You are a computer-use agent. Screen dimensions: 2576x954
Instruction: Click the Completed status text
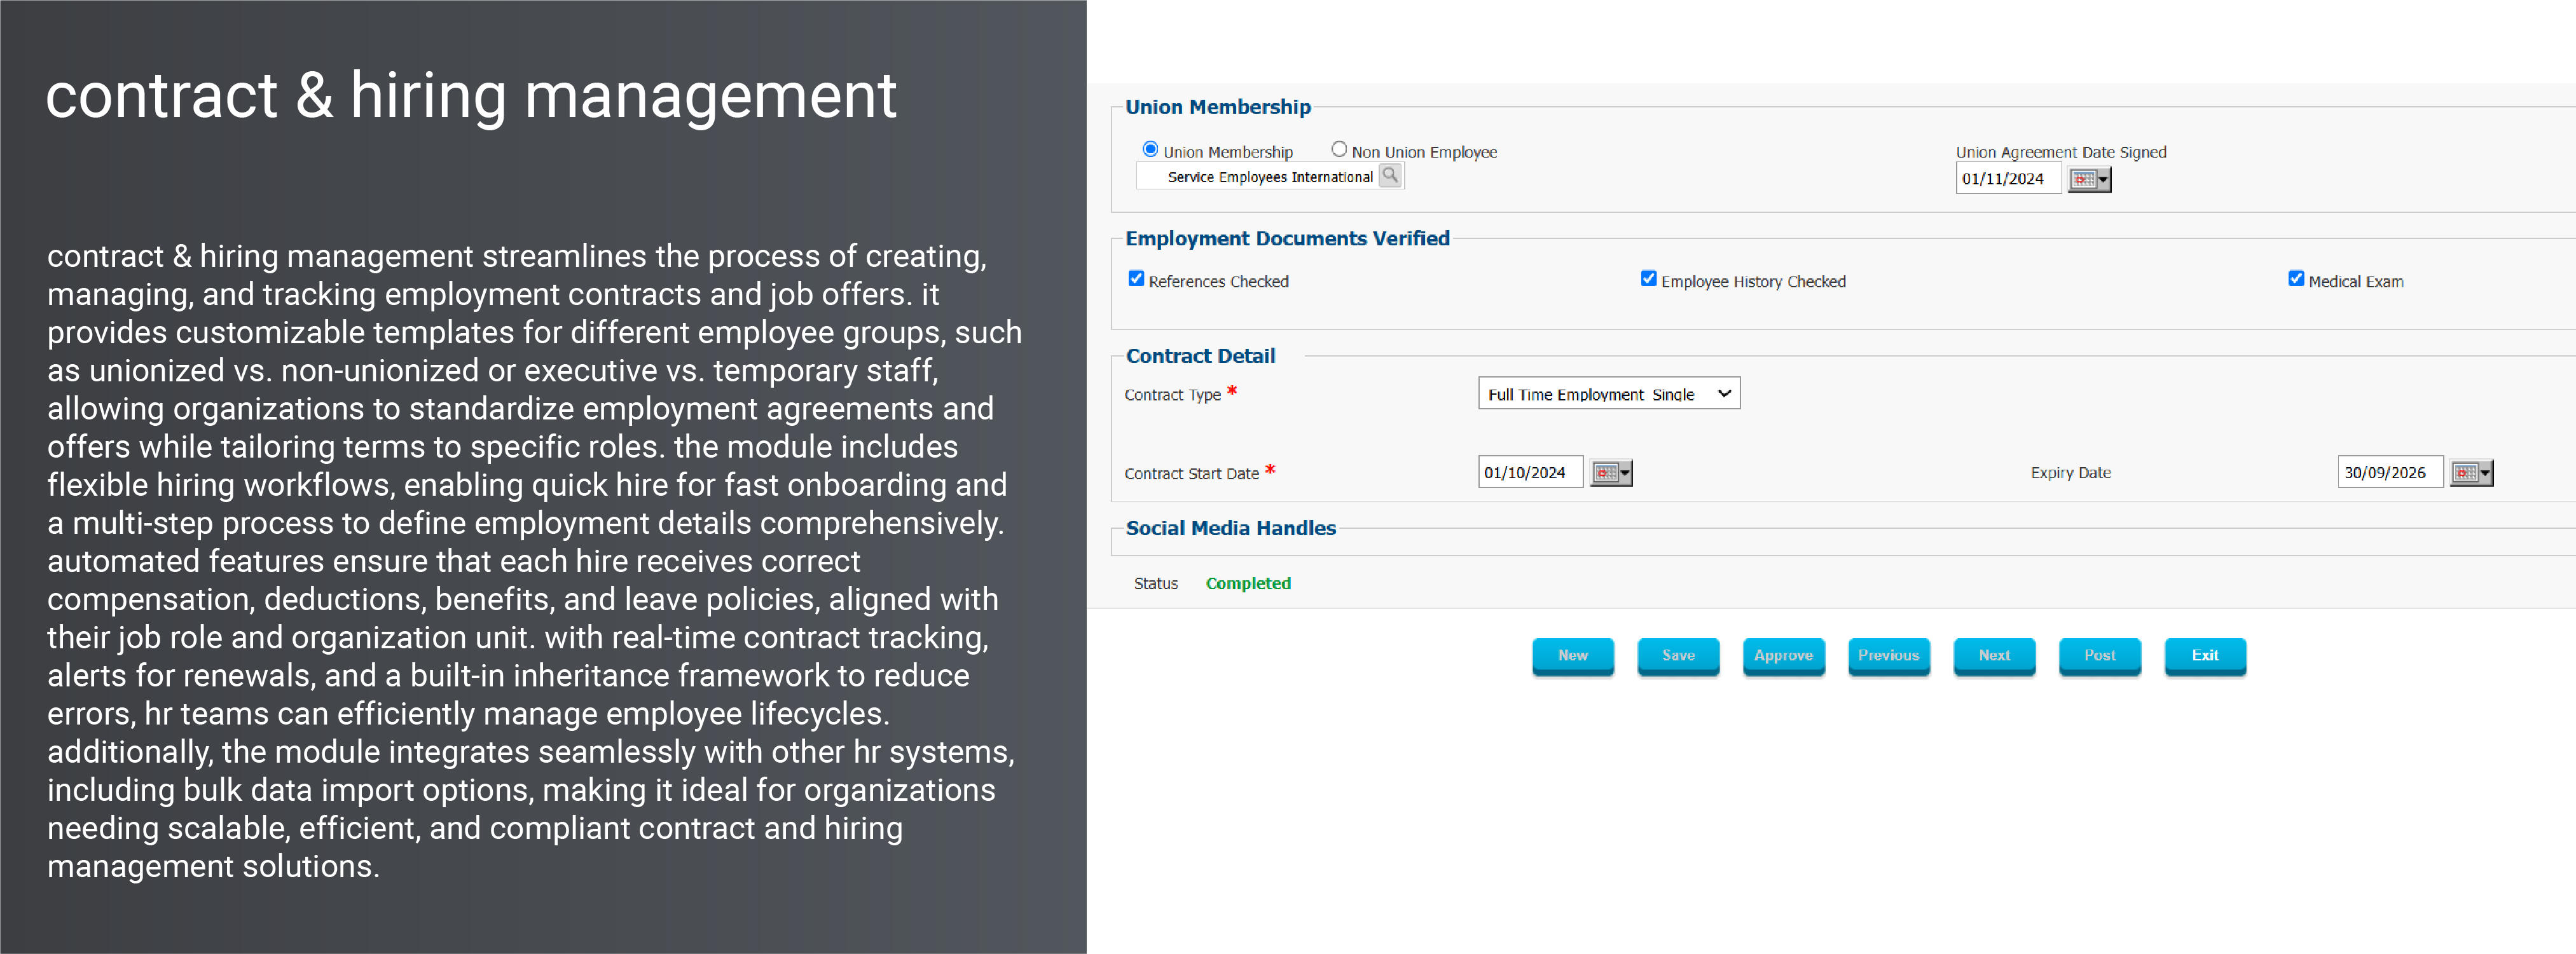[x=1248, y=583]
